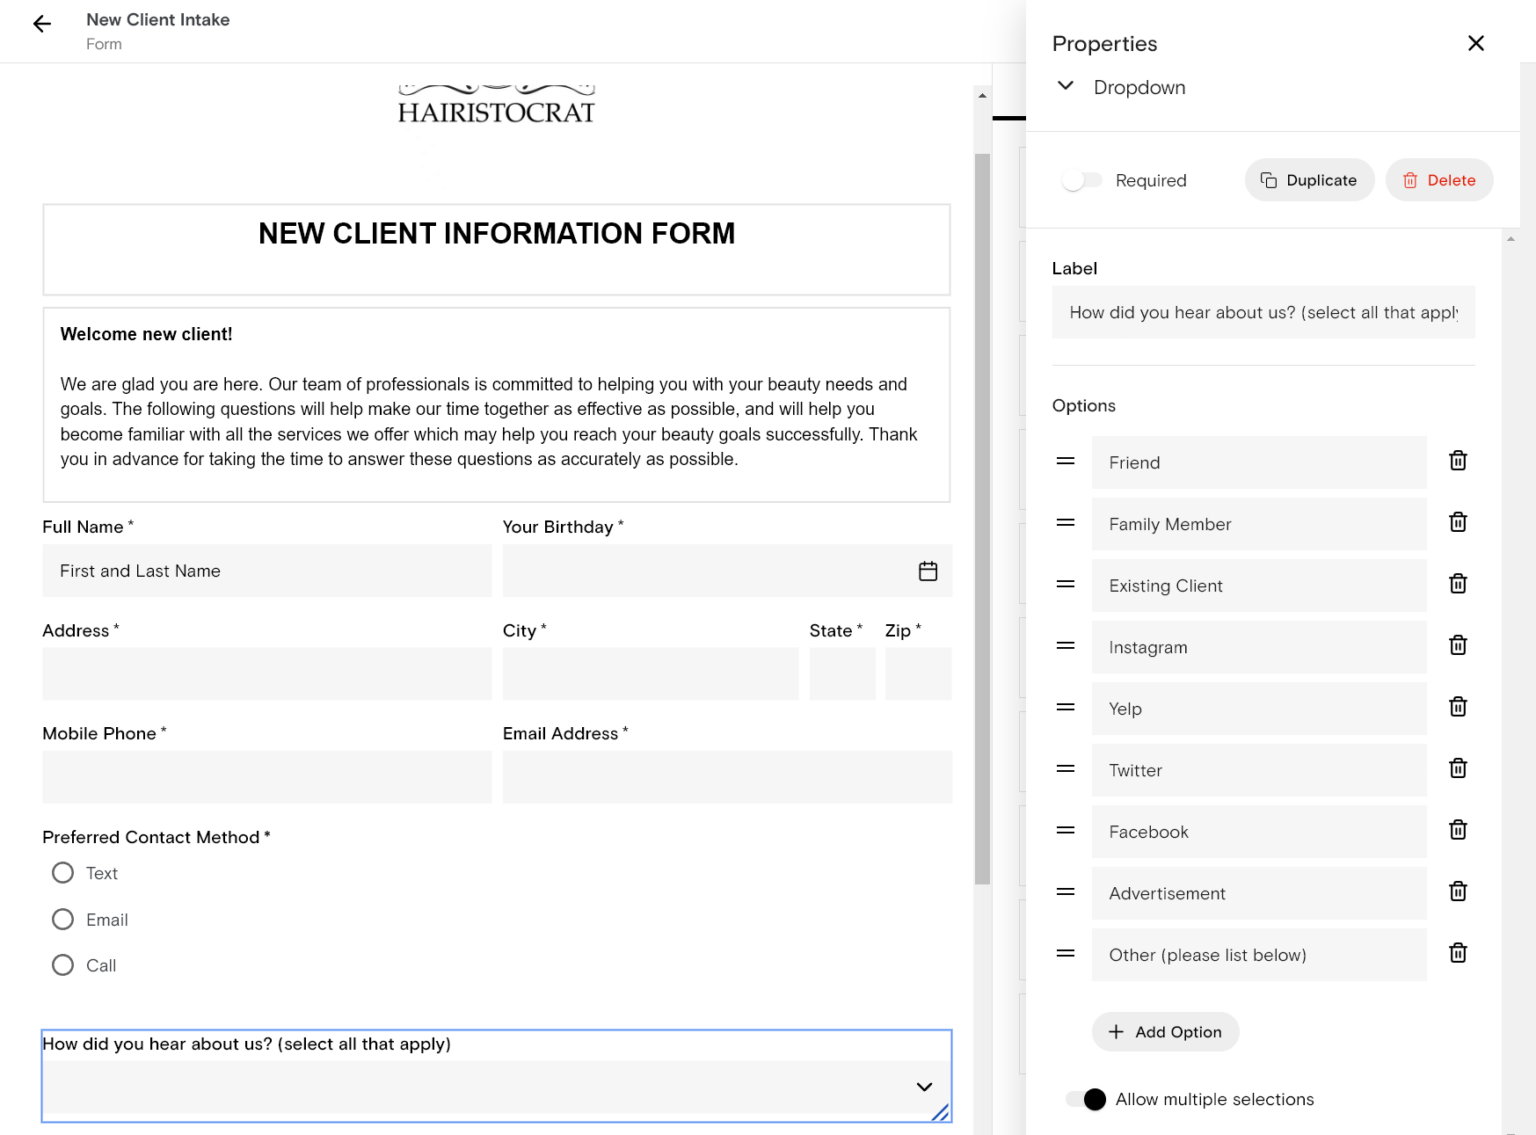The width and height of the screenshot is (1536, 1135).
Task: Edit the Label text field
Action: coord(1263,313)
